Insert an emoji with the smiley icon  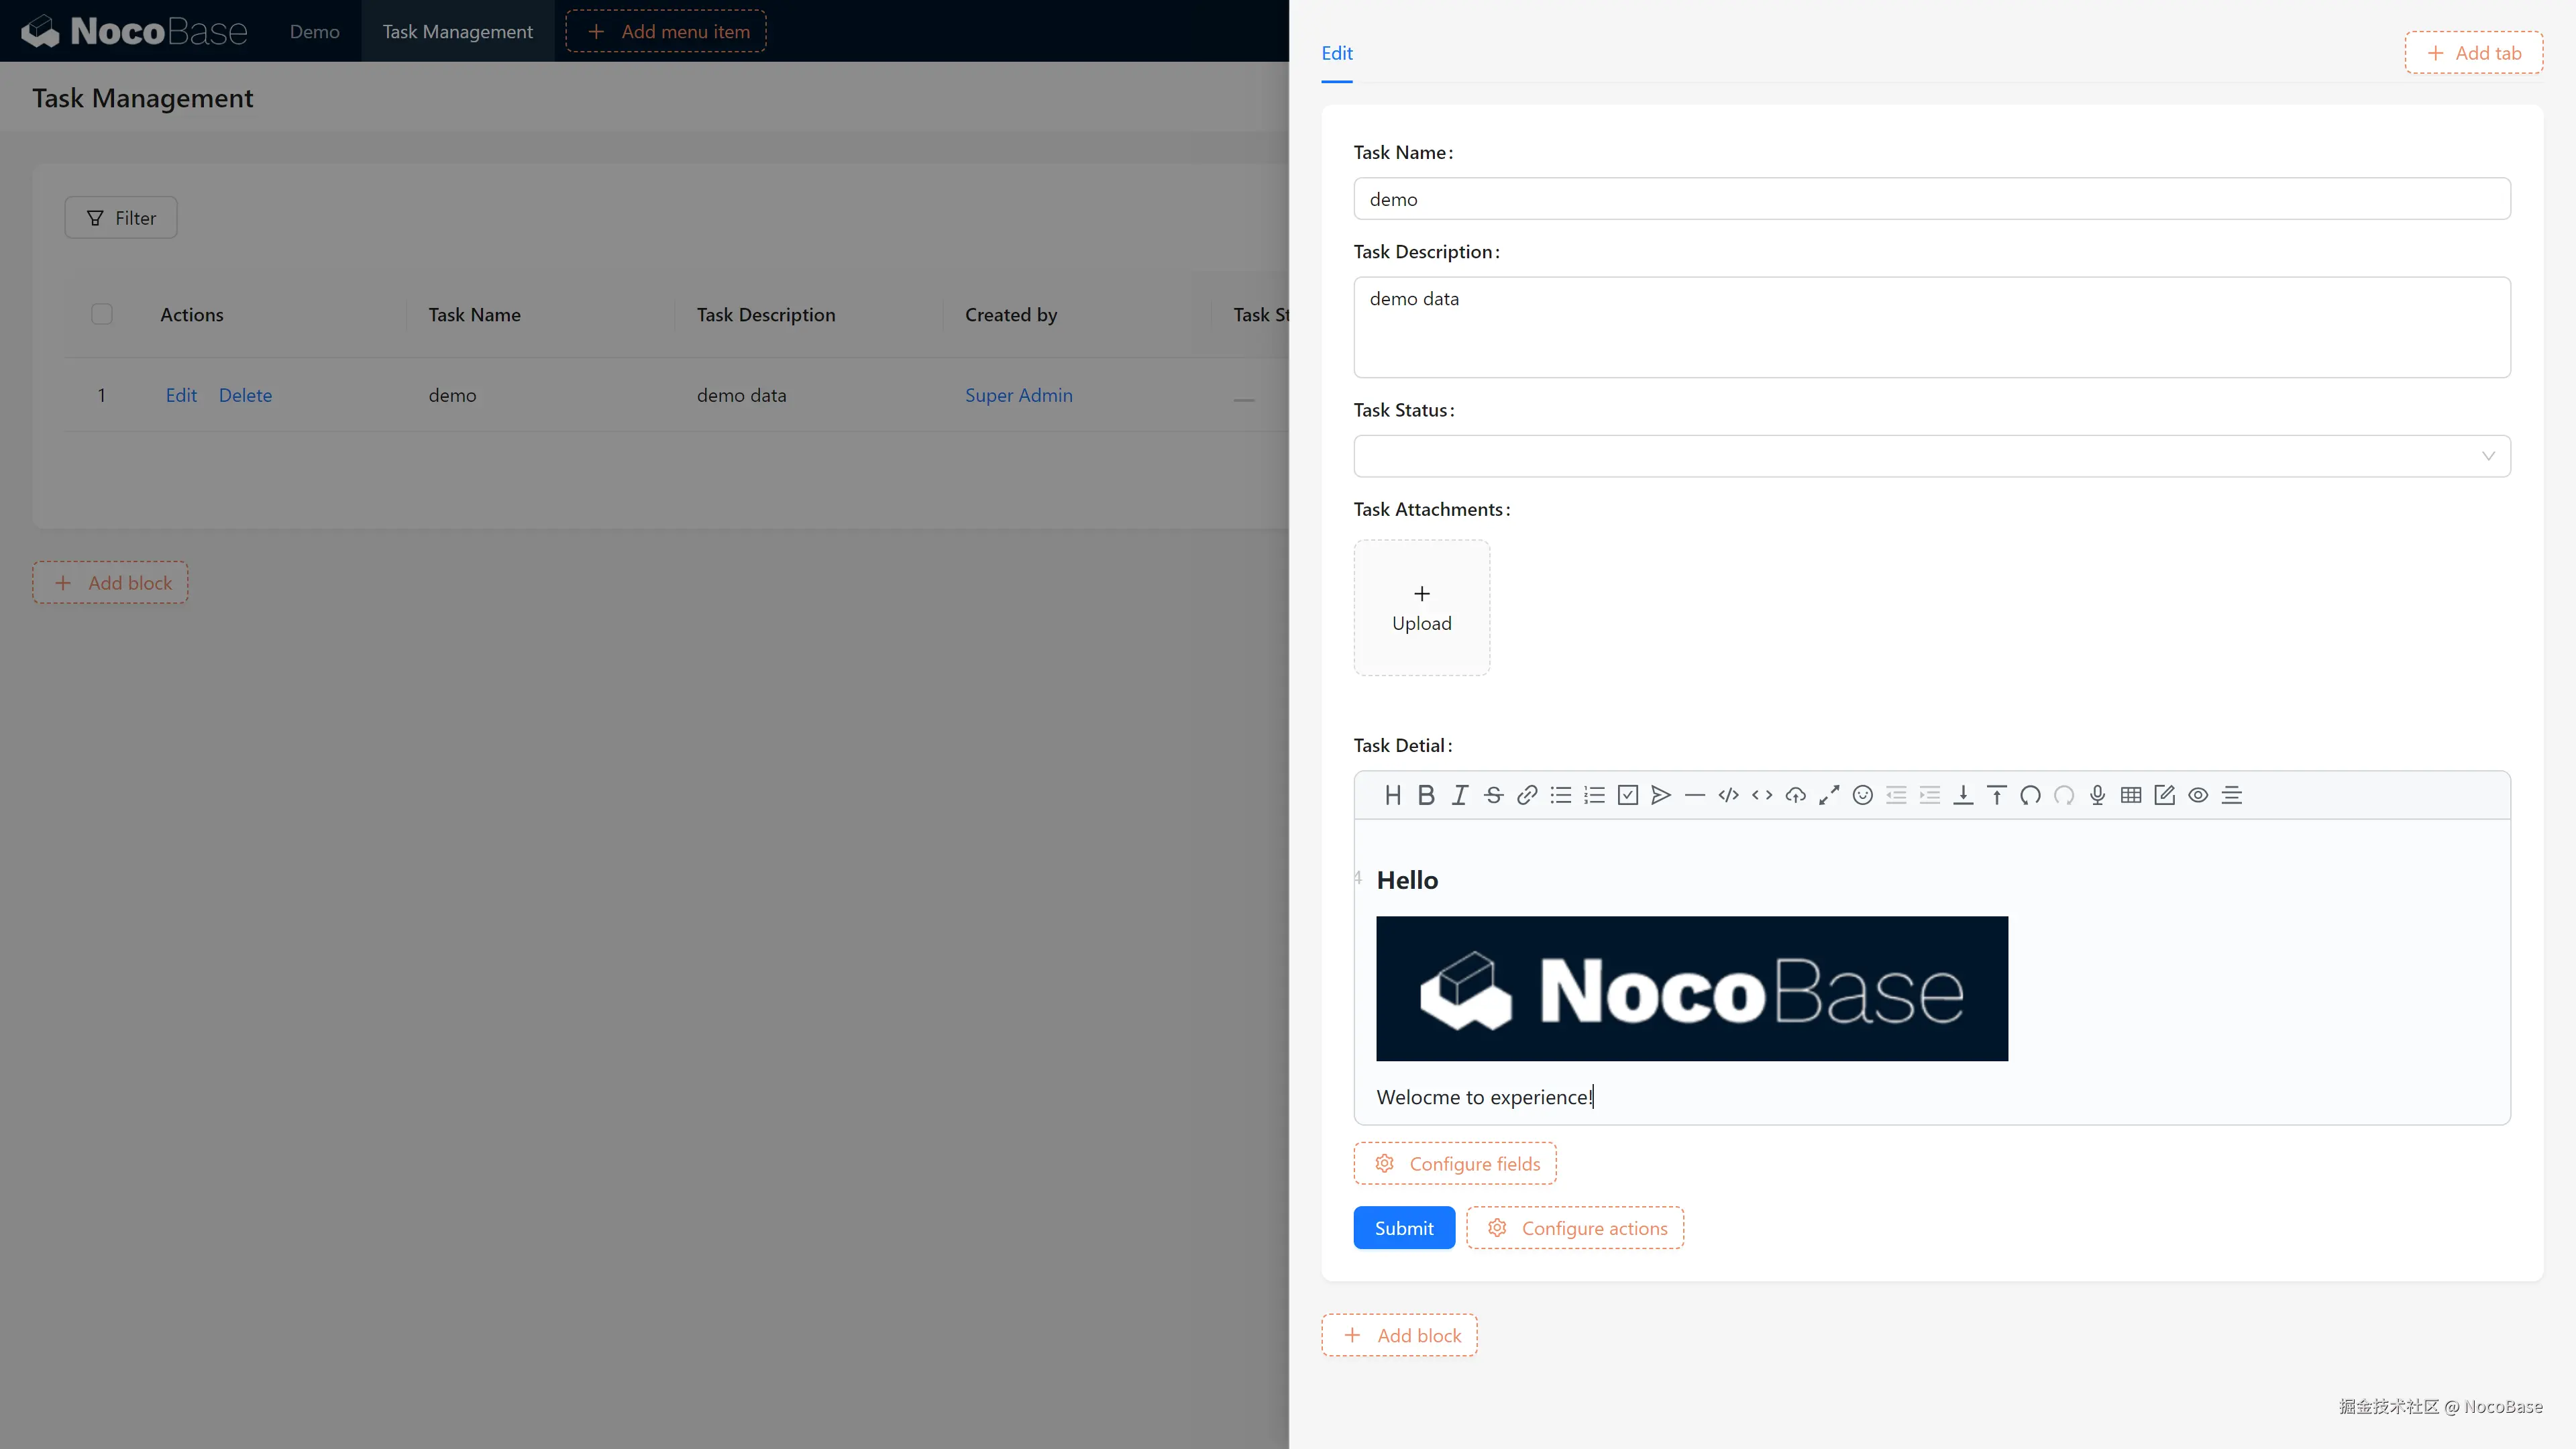pos(1862,795)
